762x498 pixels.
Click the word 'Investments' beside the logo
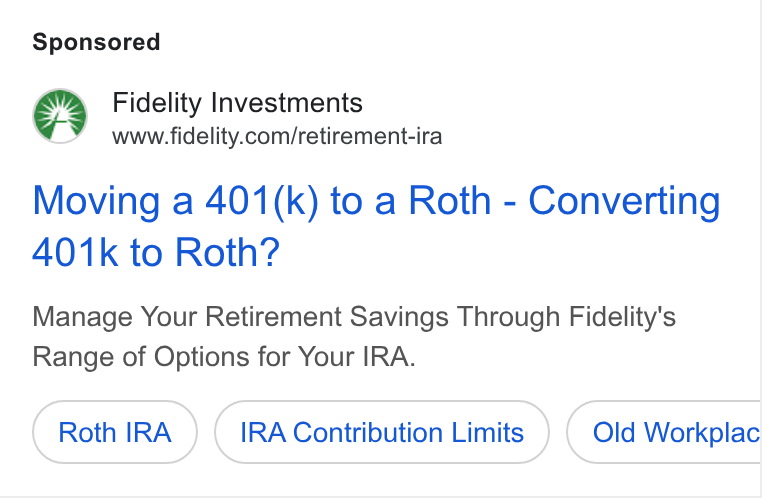coord(287,103)
